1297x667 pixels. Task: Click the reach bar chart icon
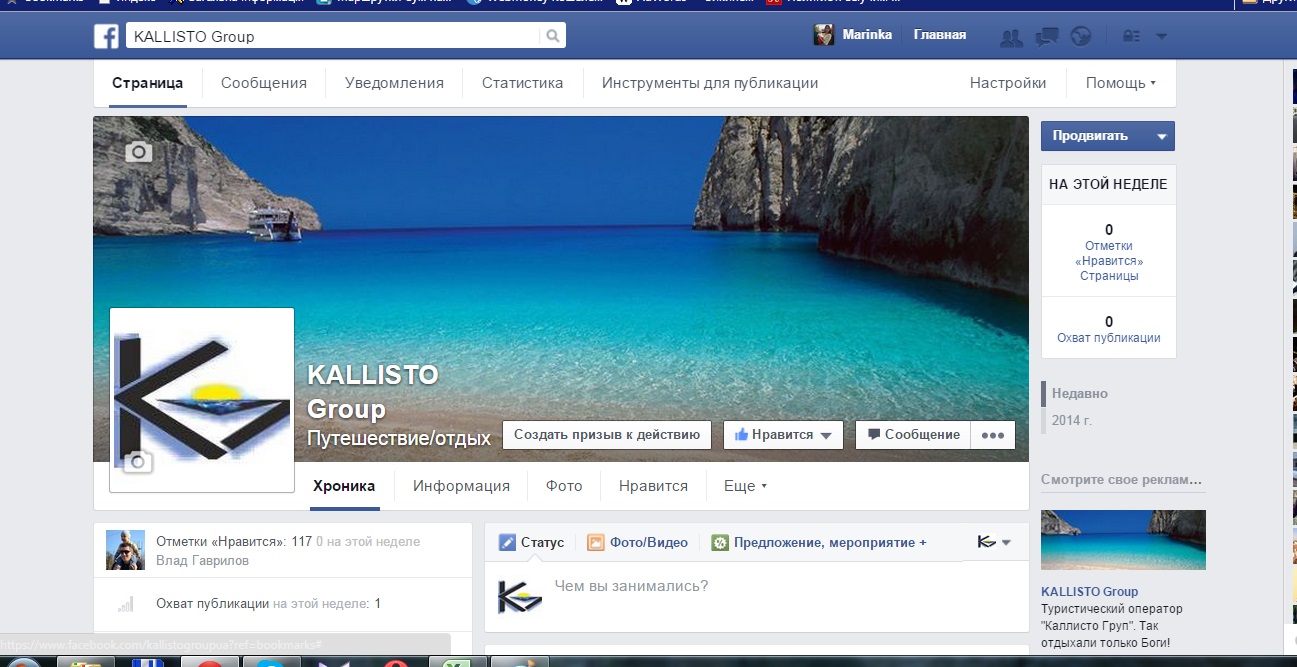126,604
